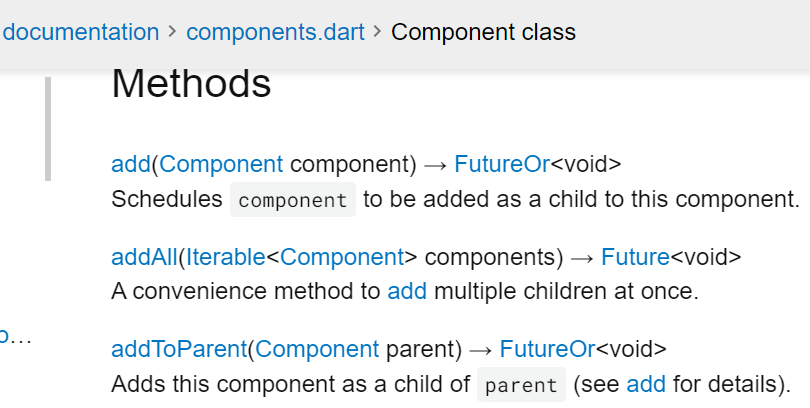810x408 pixels.
Task: Open FutureOr return type of add
Action: coord(502,164)
